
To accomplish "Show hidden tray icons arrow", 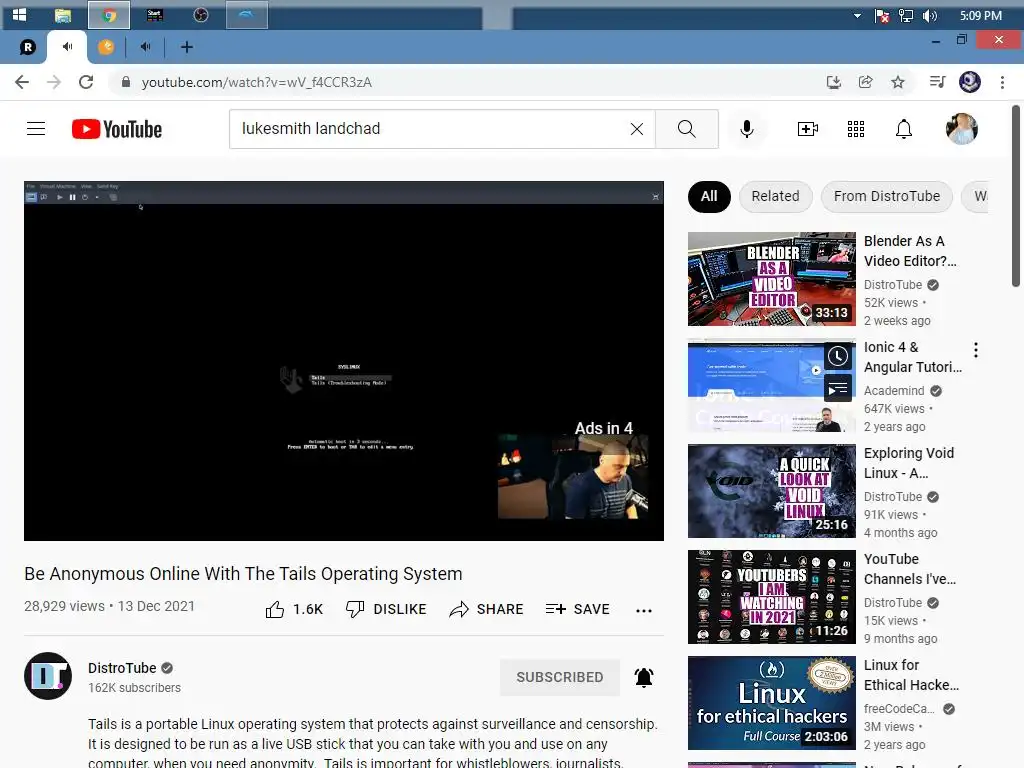I will tap(857, 16).
